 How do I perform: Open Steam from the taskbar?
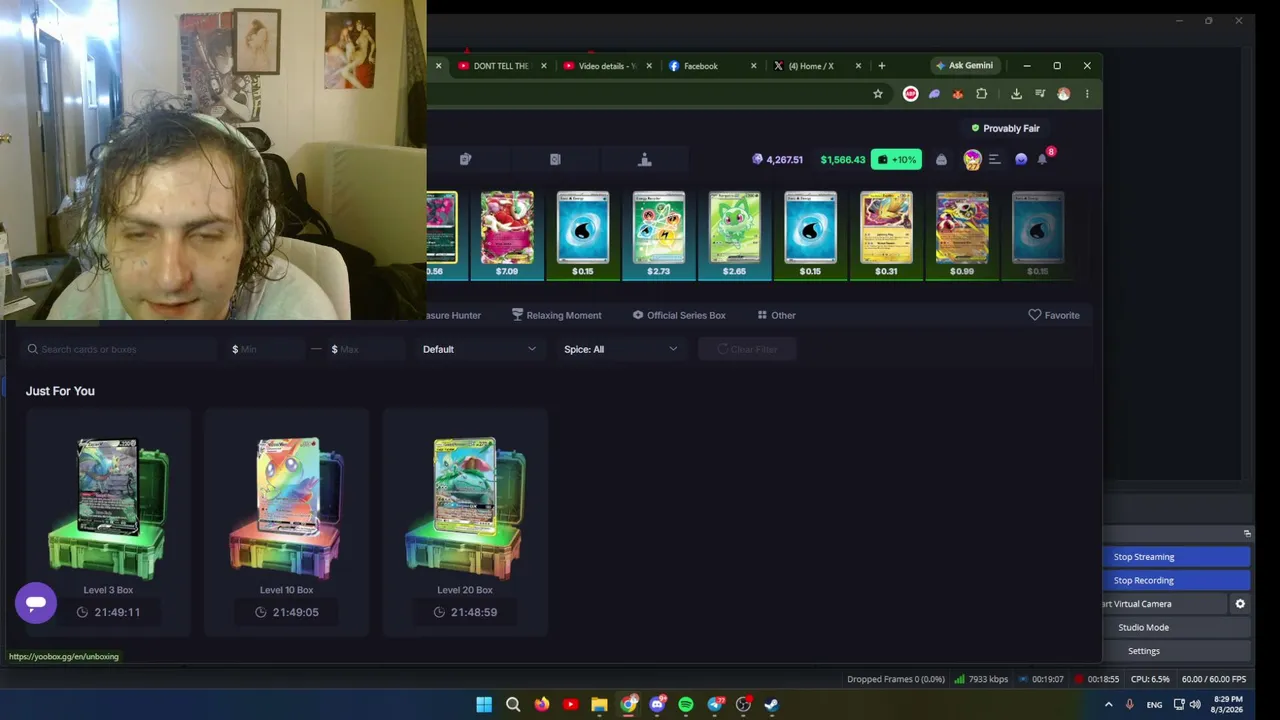772,704
